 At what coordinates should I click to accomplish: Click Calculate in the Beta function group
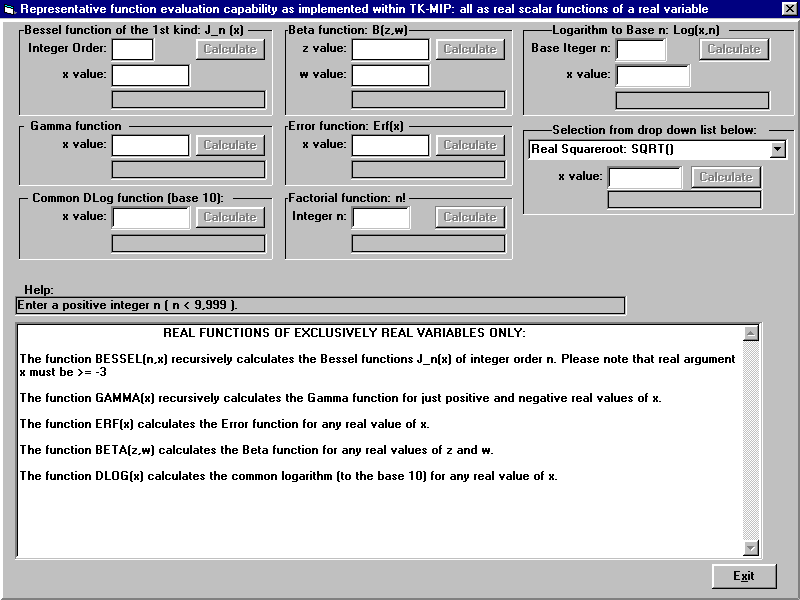click(x=470, y=49)
